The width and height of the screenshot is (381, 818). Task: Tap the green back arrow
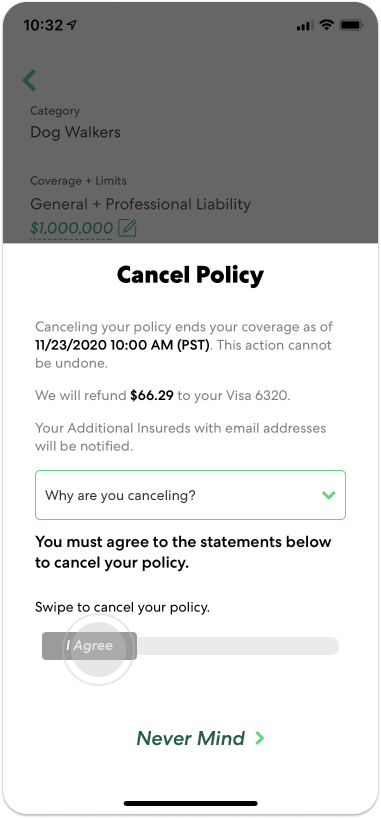click(30, 81)
